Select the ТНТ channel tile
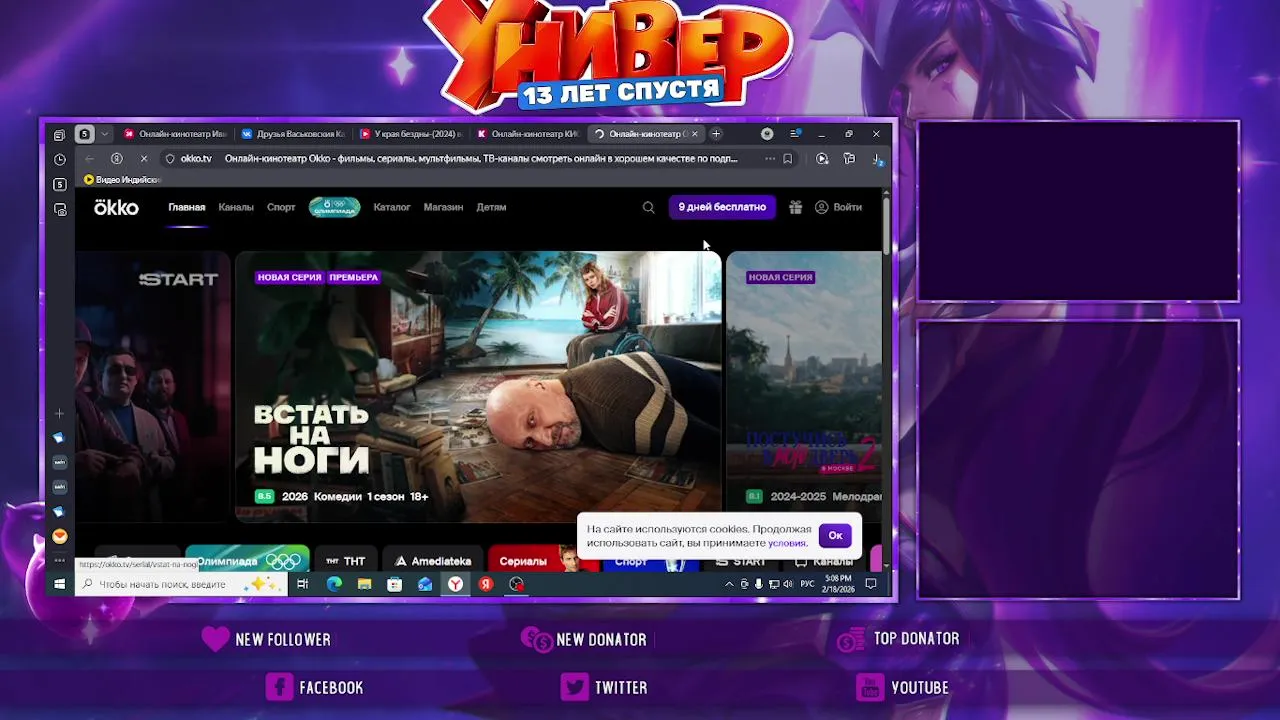 click(x=345, y=561)
